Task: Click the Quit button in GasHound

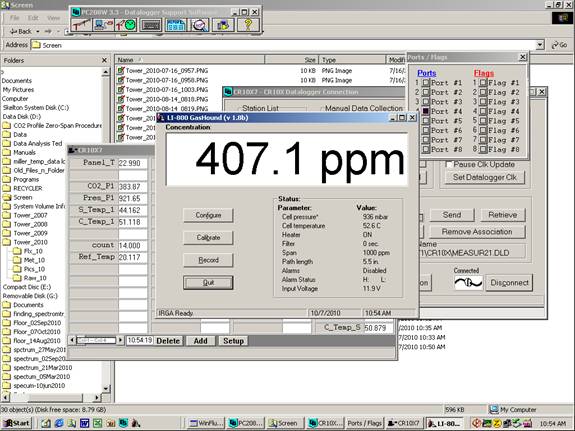Action: click(x=208, y=282)
